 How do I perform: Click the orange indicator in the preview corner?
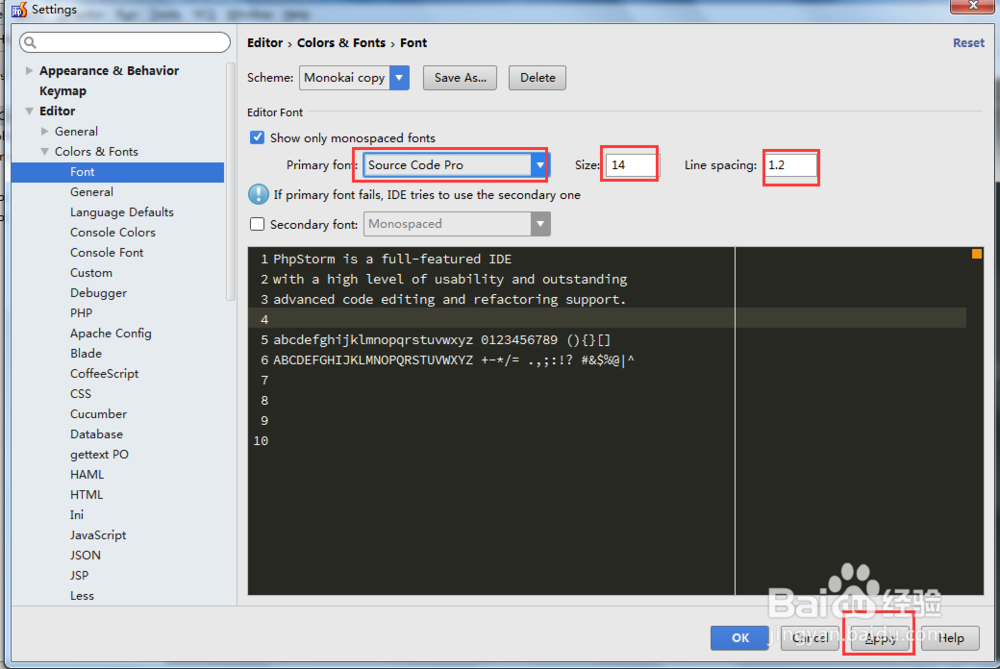[976, 255]
